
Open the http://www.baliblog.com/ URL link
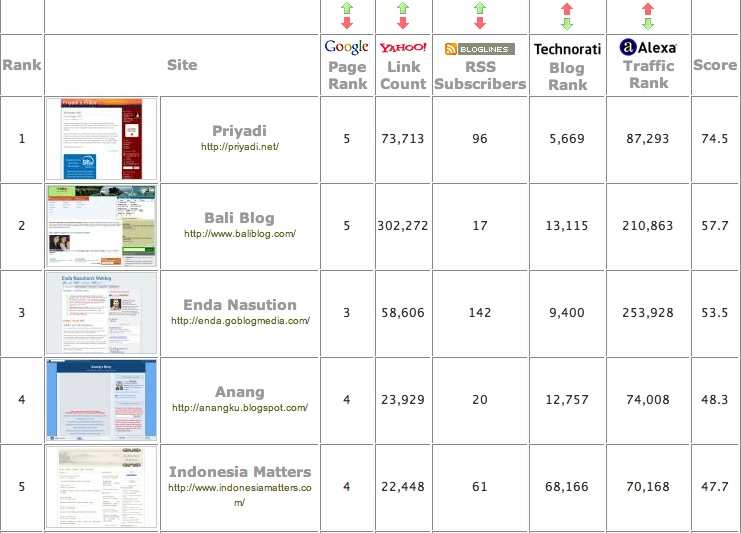(240, 234)
